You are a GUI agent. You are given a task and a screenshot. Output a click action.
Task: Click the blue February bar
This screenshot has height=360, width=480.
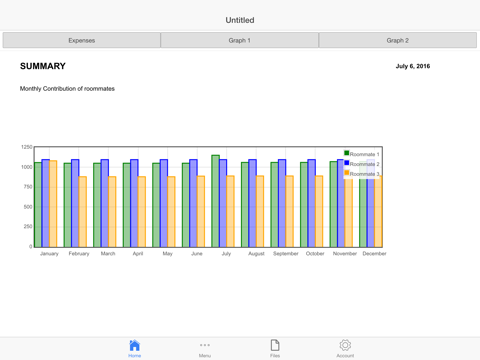pos(75,203)
